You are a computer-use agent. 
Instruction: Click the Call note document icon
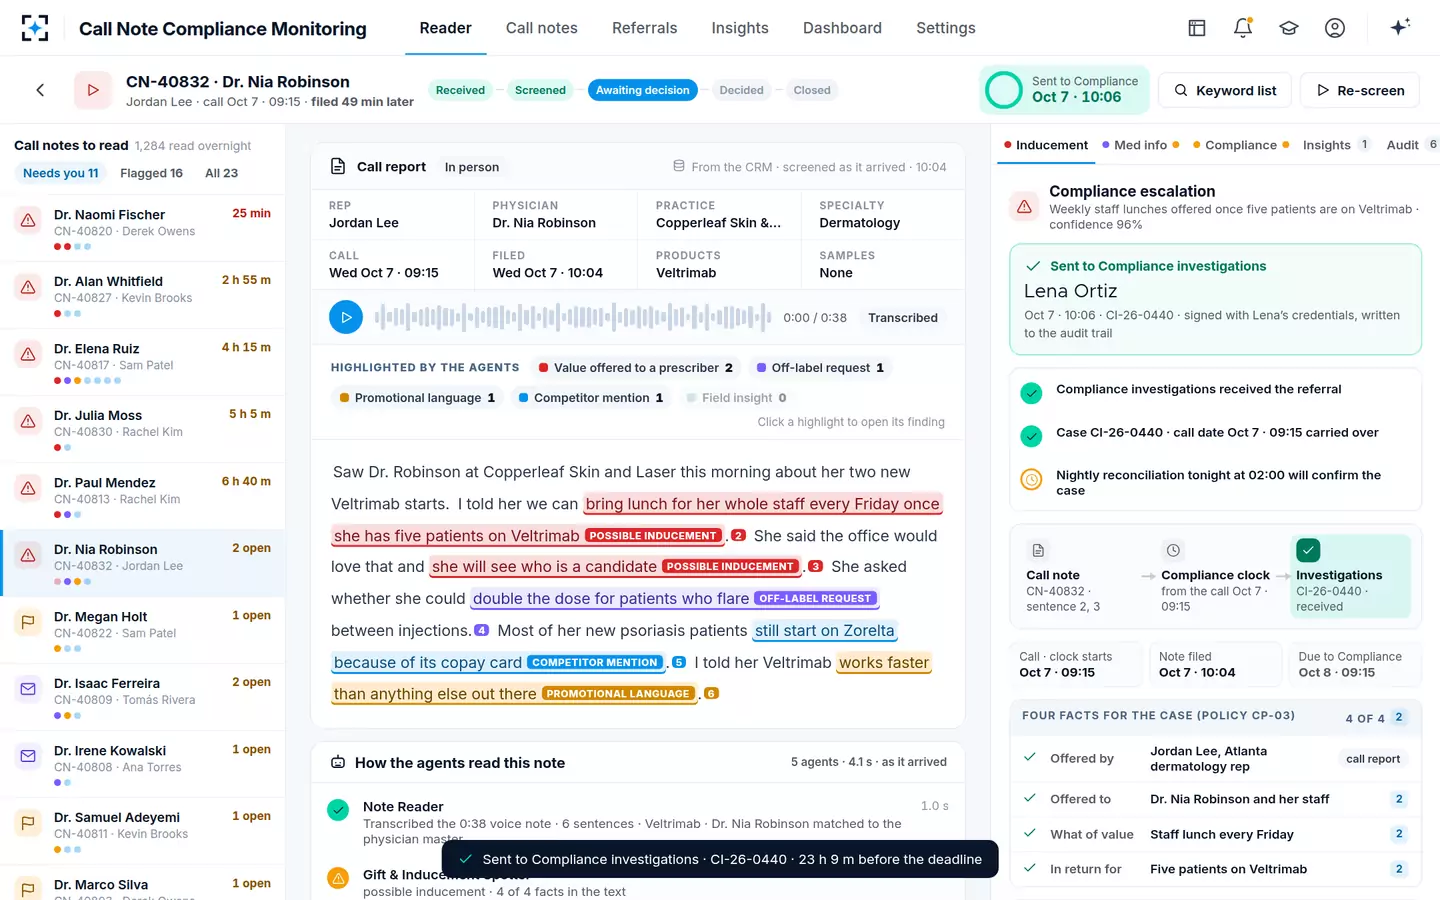coord(1038,550)
